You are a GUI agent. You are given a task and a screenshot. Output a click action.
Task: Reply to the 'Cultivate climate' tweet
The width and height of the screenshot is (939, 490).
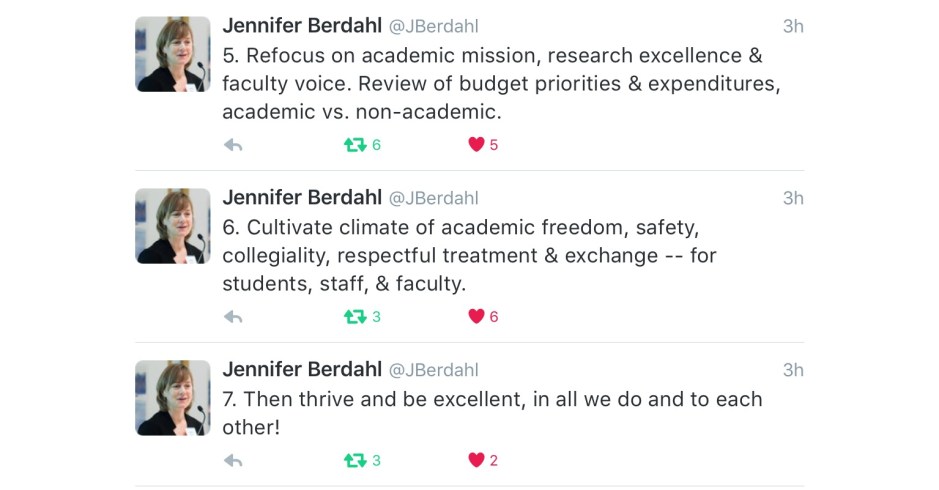pyautogui.click(x=233, y=317)
